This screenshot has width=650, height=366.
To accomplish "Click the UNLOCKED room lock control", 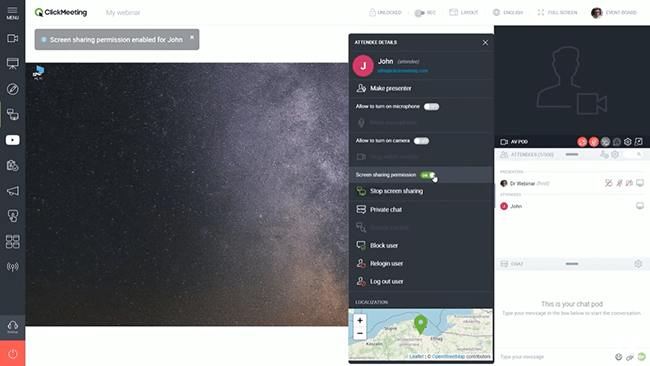I will 385,12.
